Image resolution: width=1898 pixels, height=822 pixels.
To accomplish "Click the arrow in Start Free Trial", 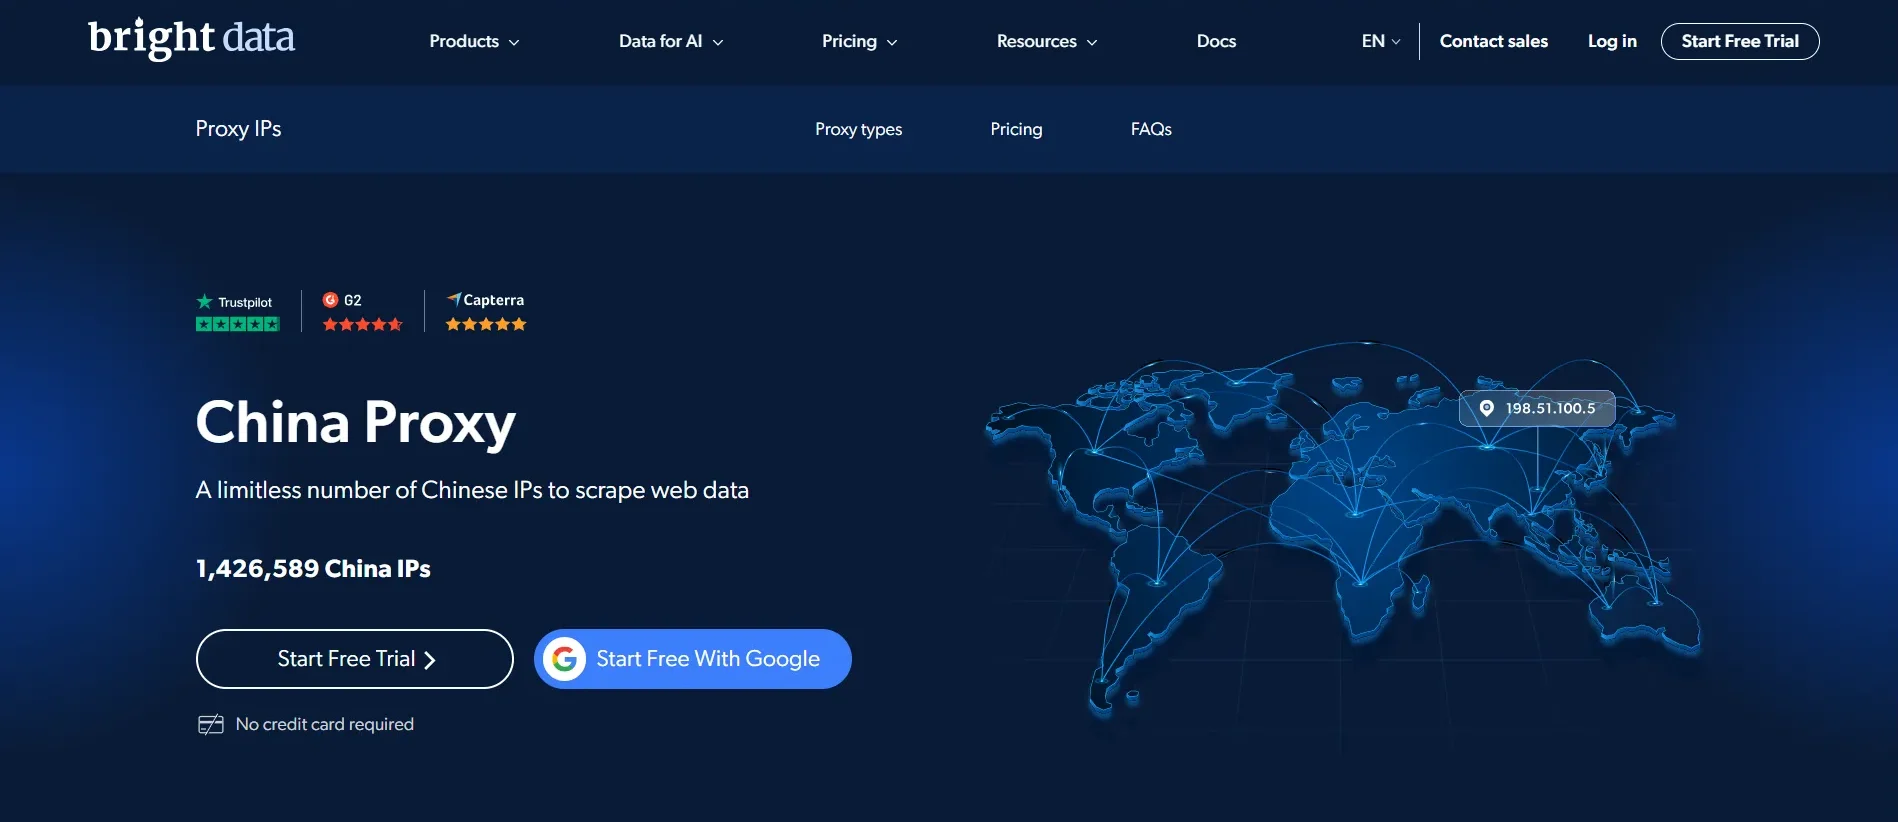I will coord(430,660).
